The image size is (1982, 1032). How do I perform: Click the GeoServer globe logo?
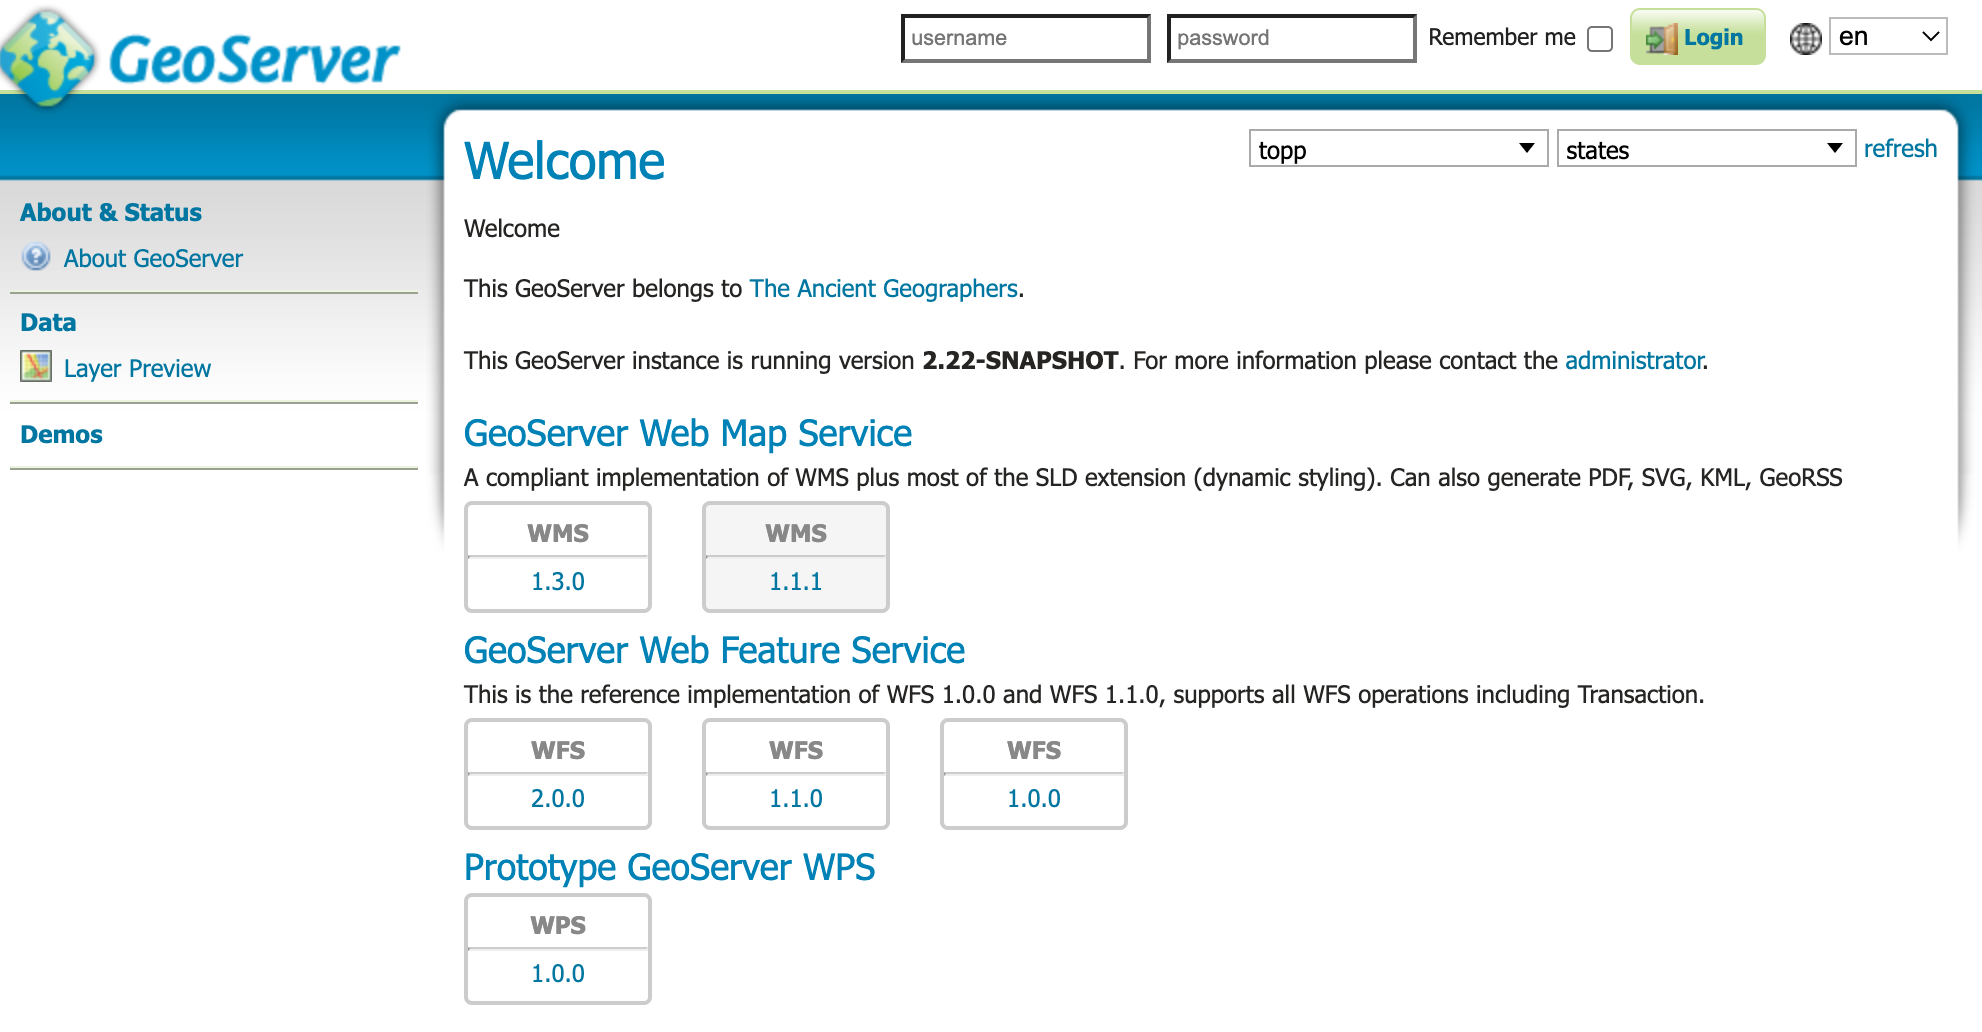(47, 57)
